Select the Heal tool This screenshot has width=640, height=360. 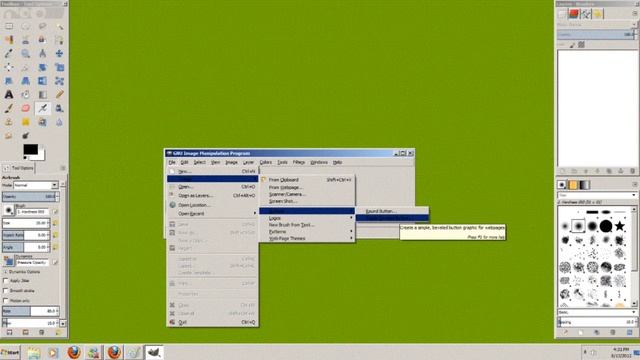tap(25, 122)
